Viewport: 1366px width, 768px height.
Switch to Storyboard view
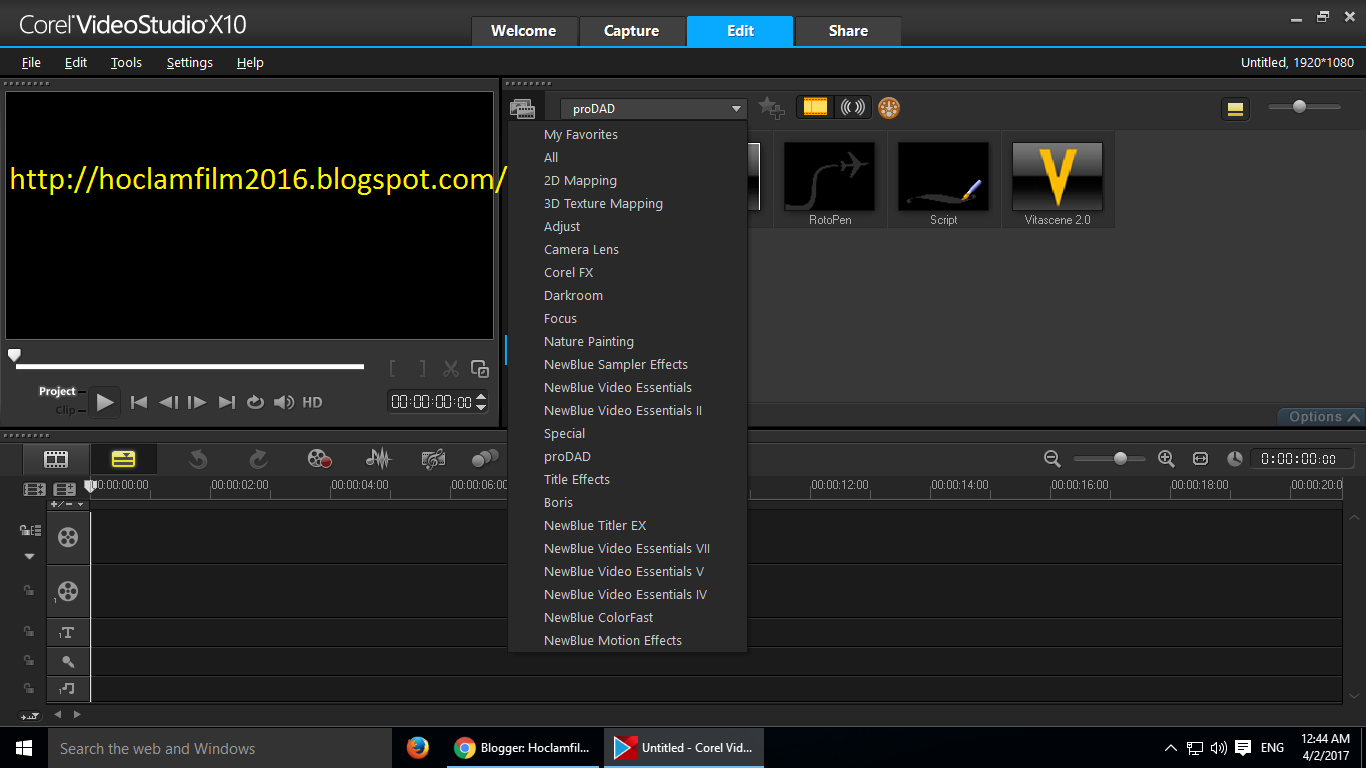point(56,459)
